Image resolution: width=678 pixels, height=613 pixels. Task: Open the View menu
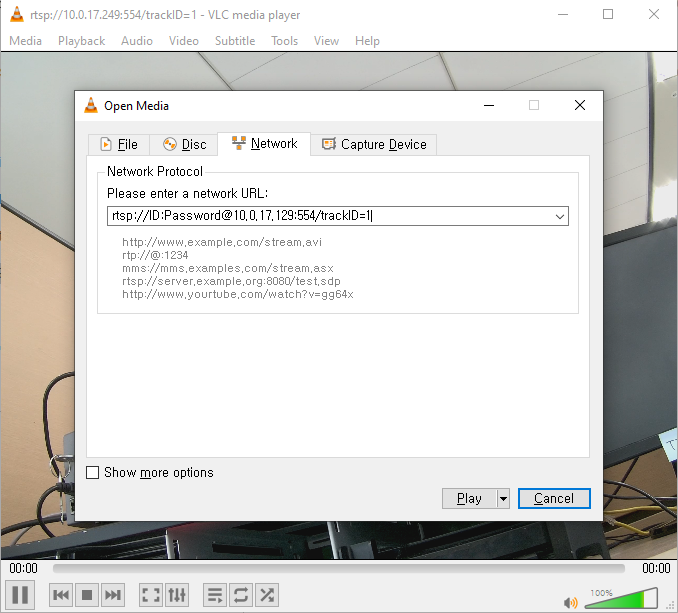[x=326, y=41]
